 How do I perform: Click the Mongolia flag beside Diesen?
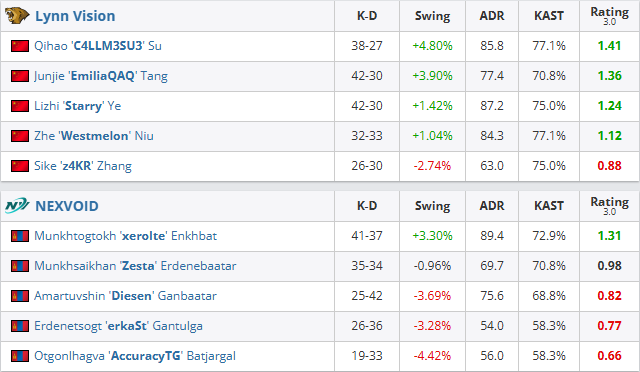click(20, 296)
